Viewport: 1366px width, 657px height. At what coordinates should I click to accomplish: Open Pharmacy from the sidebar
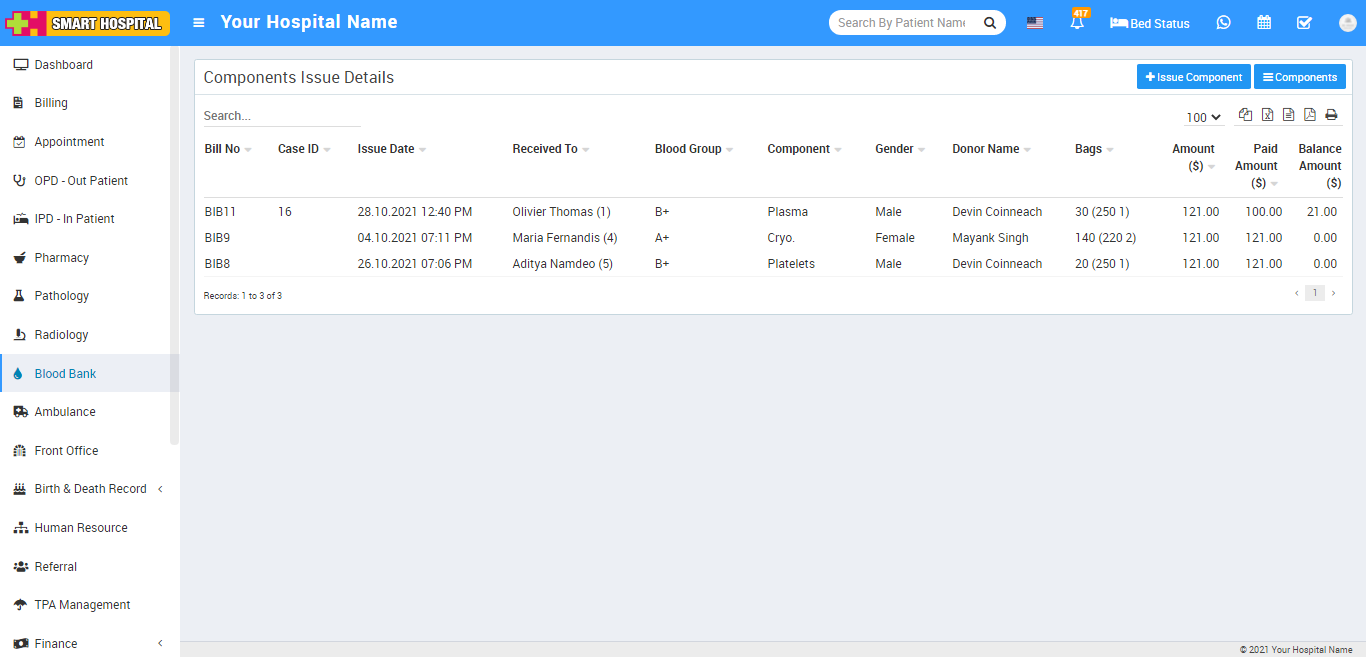(62, 258)
